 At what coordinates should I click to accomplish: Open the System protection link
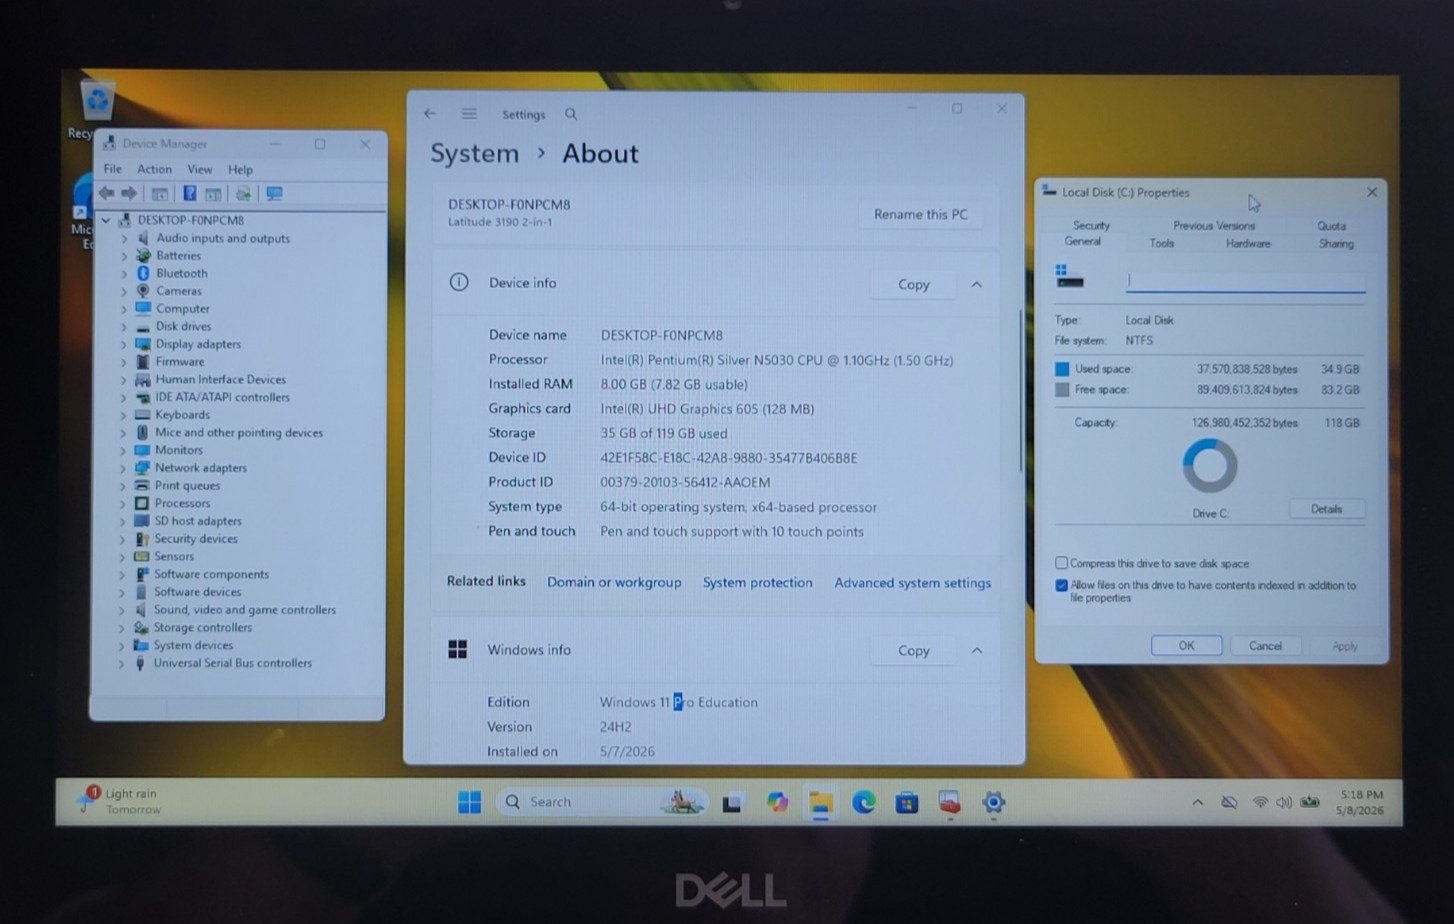[x=757, y=582]
